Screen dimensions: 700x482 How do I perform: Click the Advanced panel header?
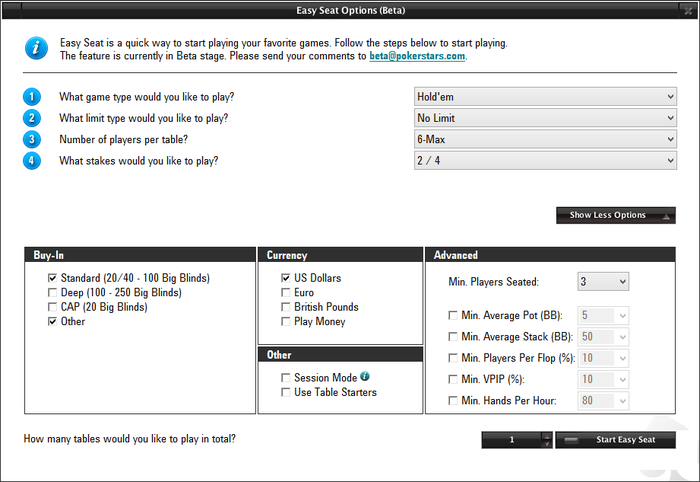(550, 255)
